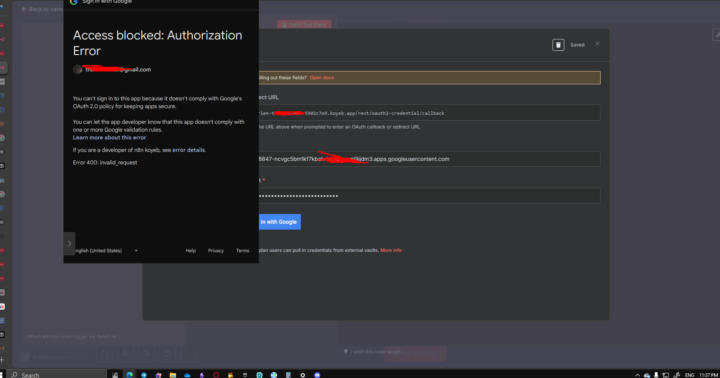
Task: Open the 'Learn more about this error' link
Action: click(109, 137)
